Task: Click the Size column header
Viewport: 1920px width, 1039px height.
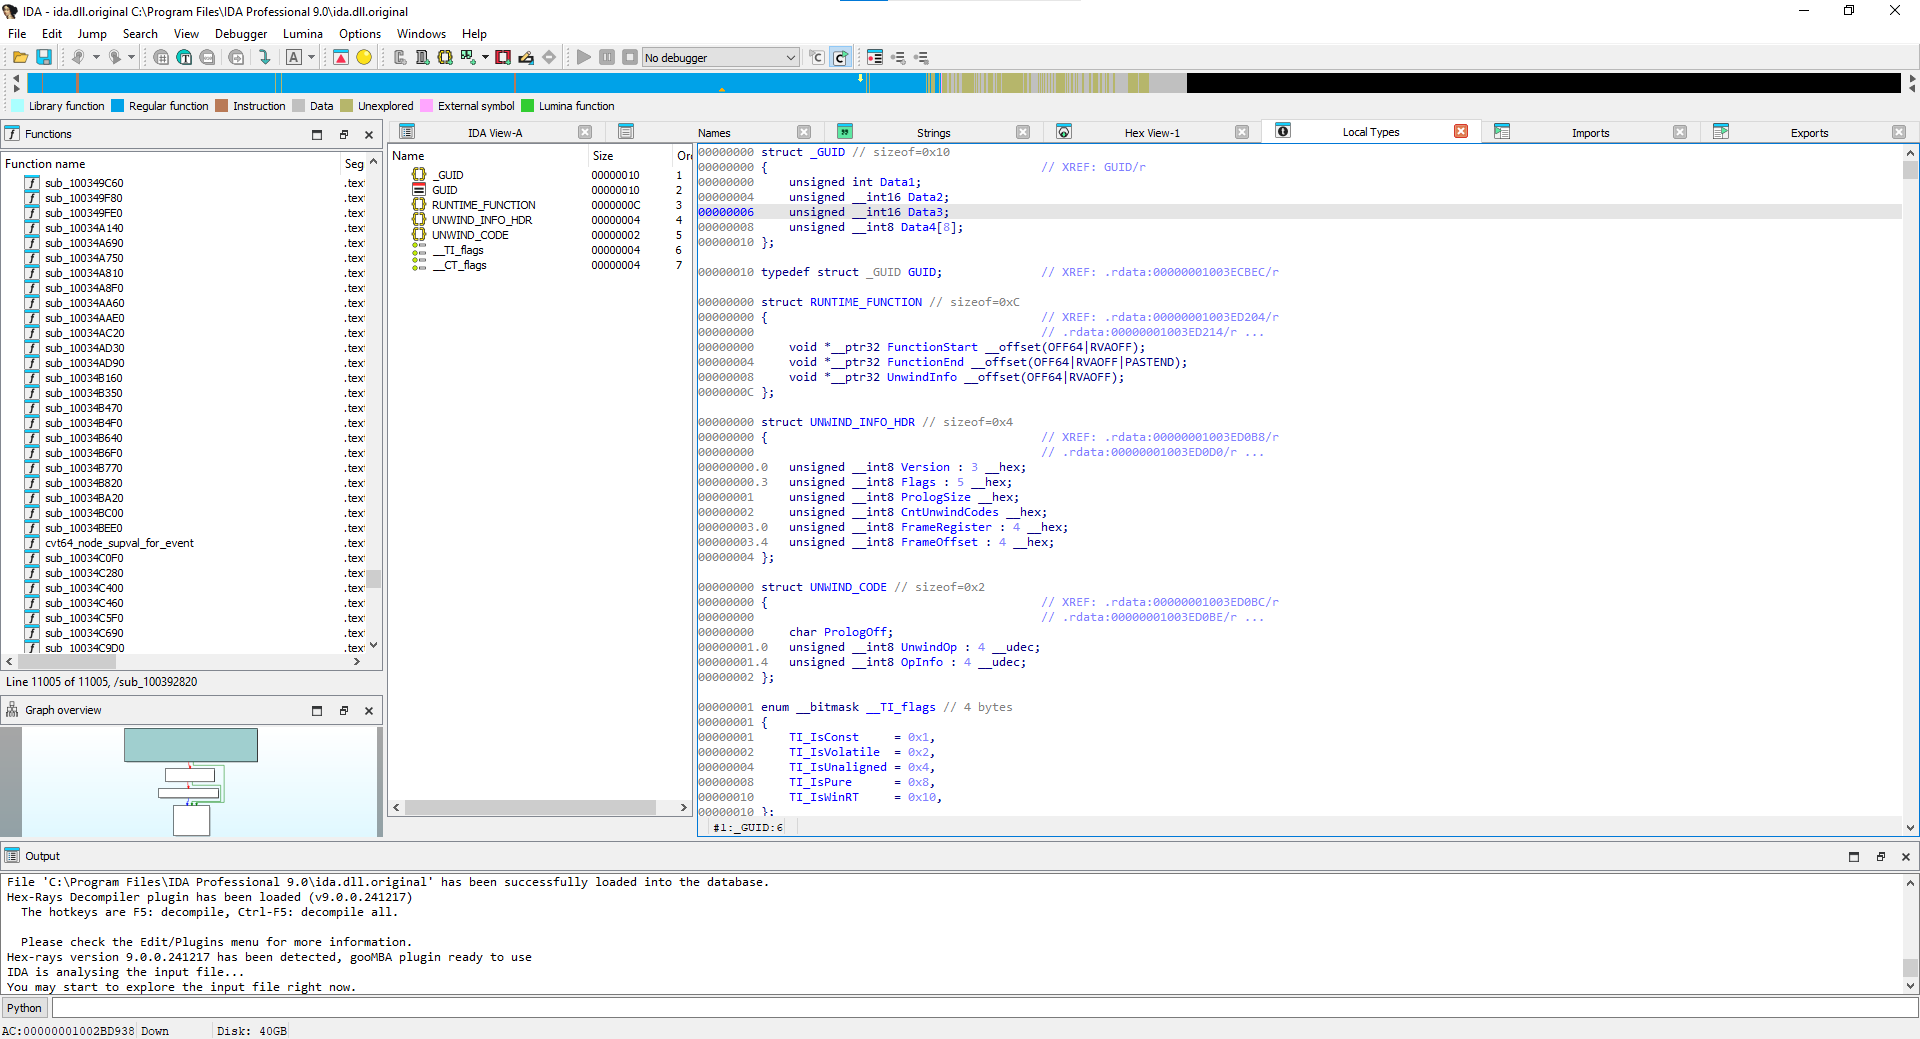Action: pos(630,156)
